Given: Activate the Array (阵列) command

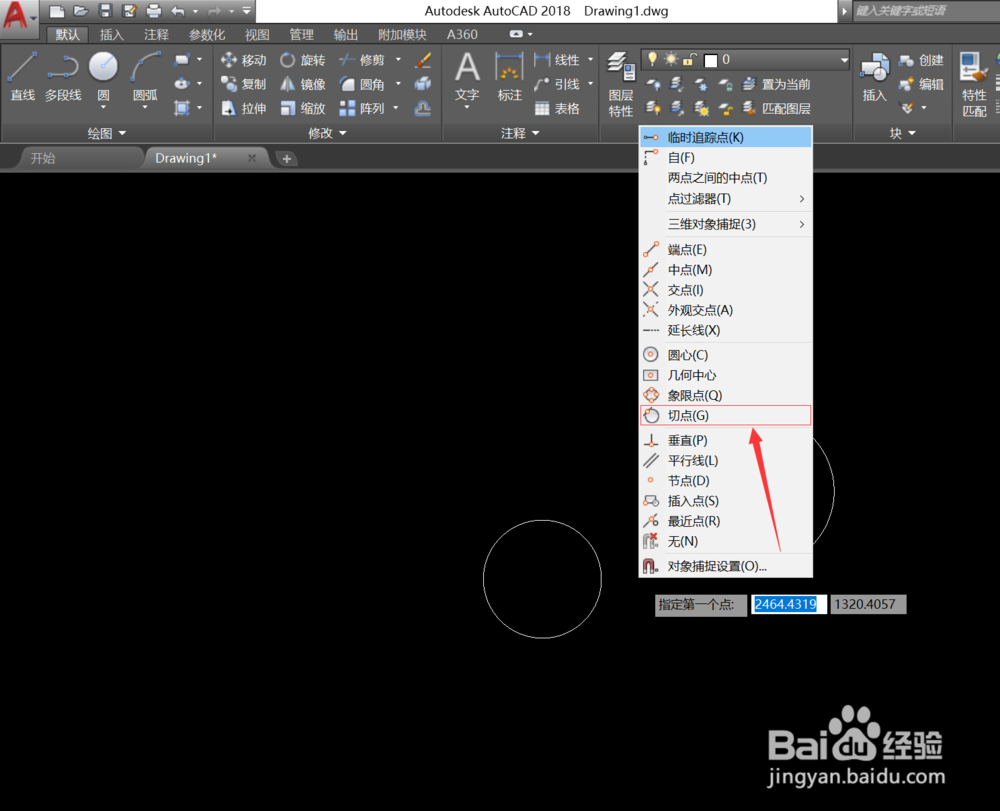Looking at the screenshot, I should 362,108.
